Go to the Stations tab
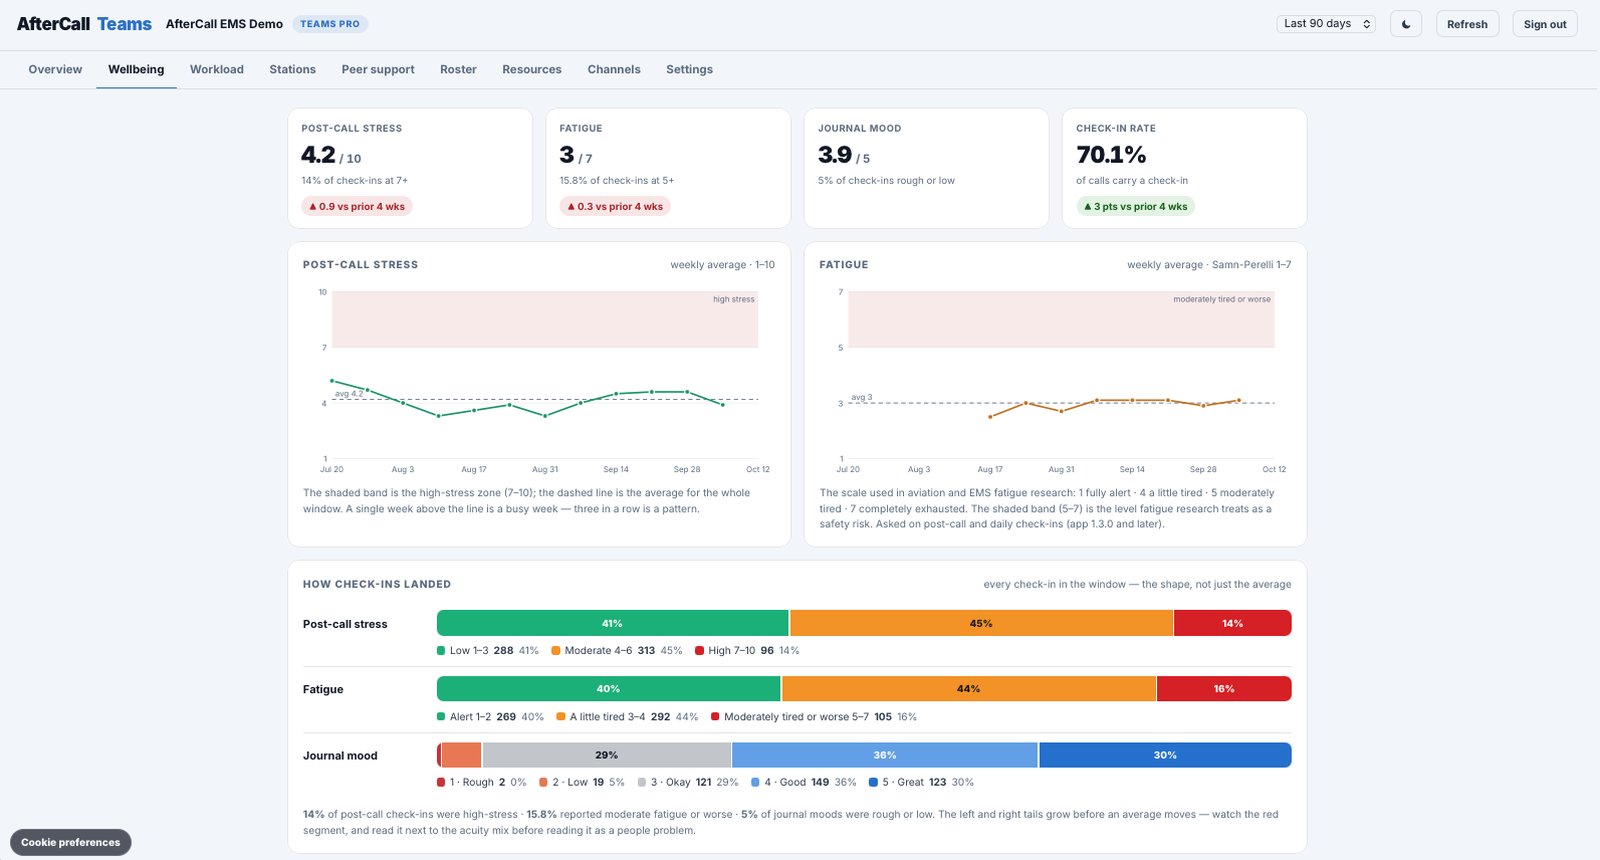This screenshot has width=1600, height=860. (x=292, y=69)
